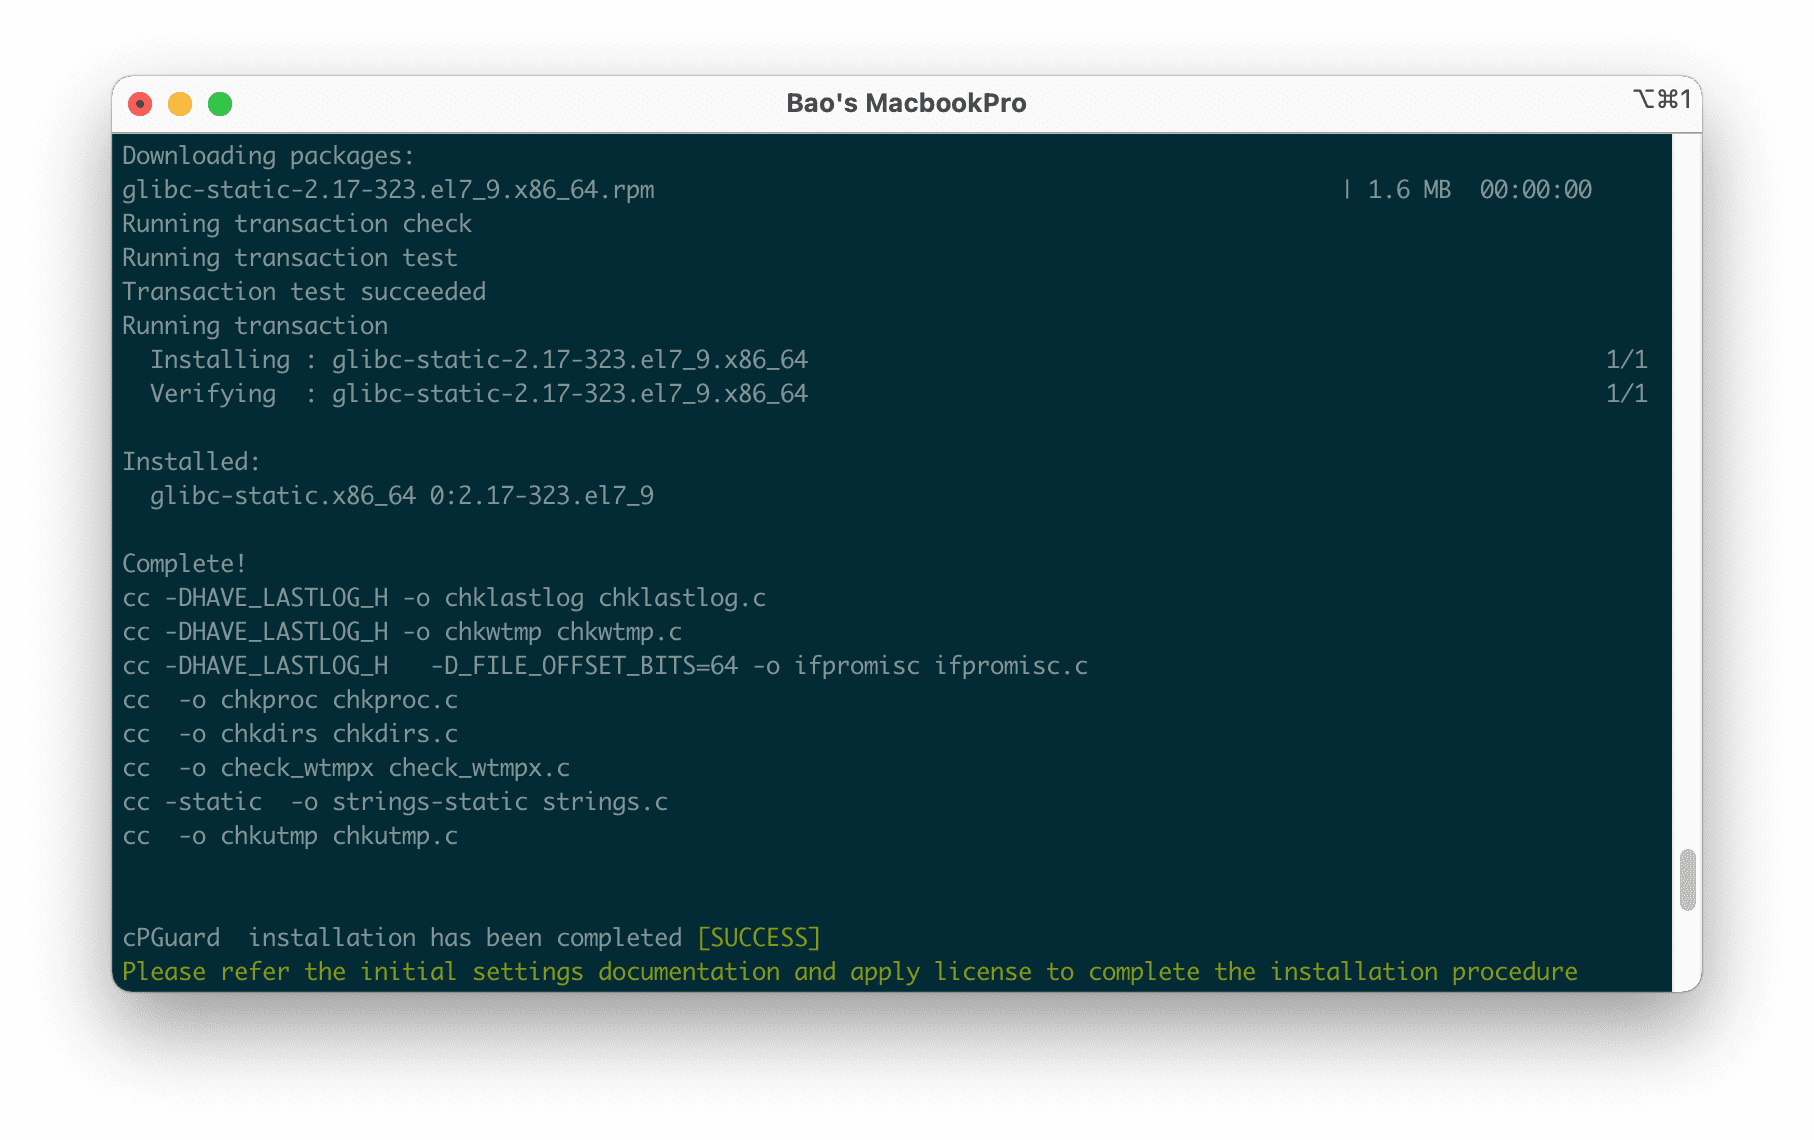Click the Bao's MacbookPro title bar
This screenshot has width=1814, height=1140.
coord(905,102)
